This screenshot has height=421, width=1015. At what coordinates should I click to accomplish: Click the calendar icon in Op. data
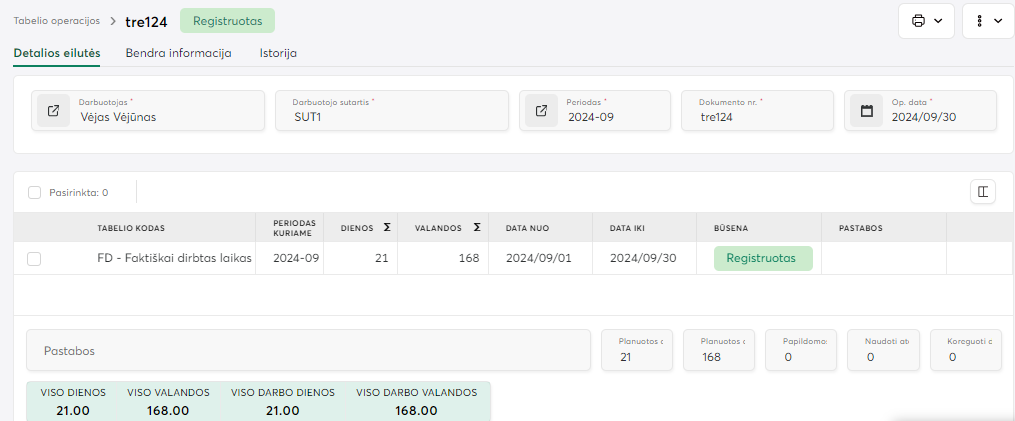[867, 111]
